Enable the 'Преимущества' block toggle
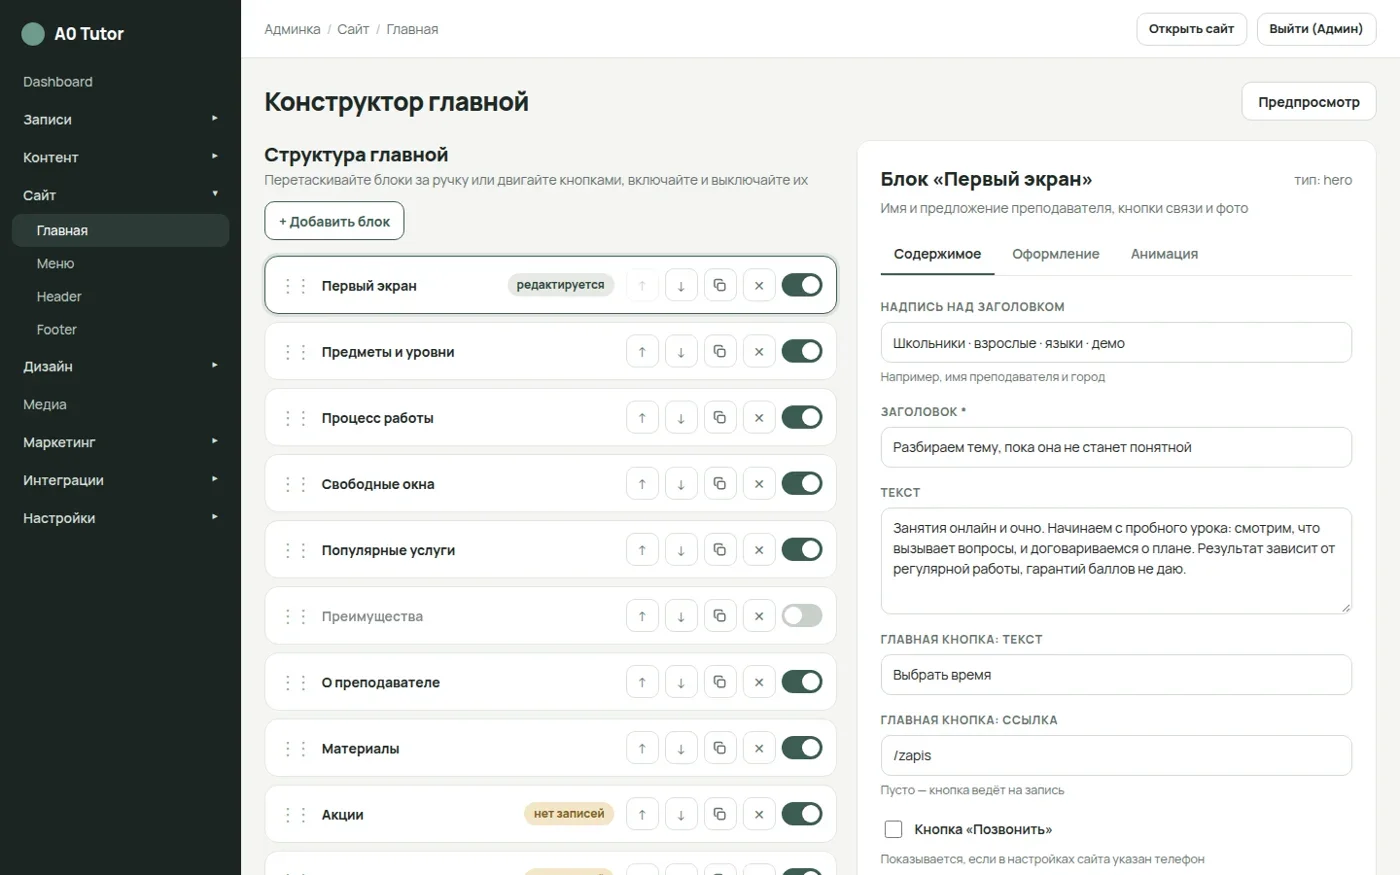 point(802,615)
